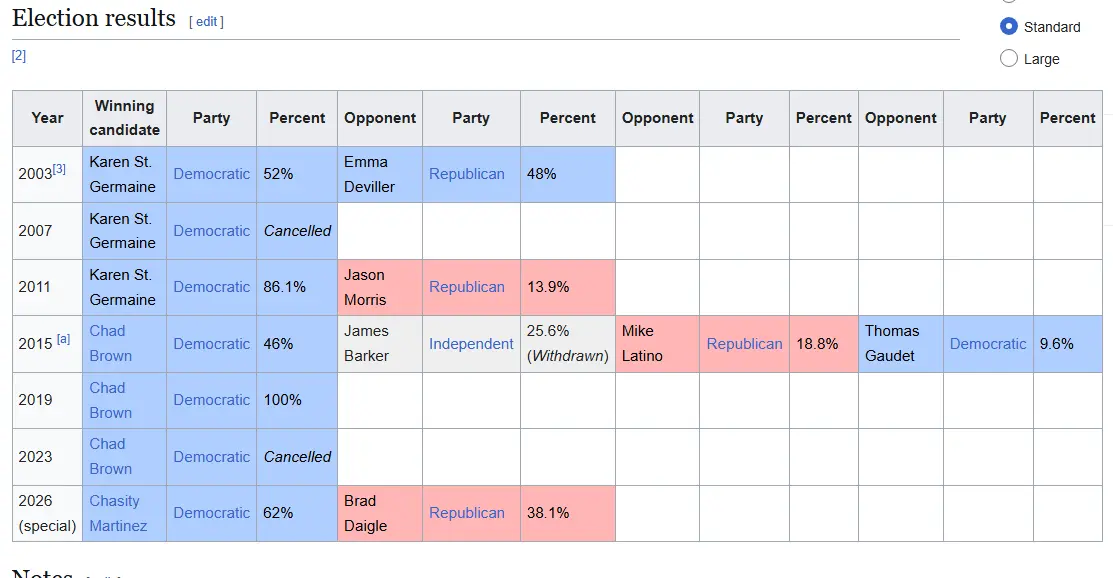Open note [a] beside 2015
This screenshot has width=1113, height=578.
[x=63, y=340]
